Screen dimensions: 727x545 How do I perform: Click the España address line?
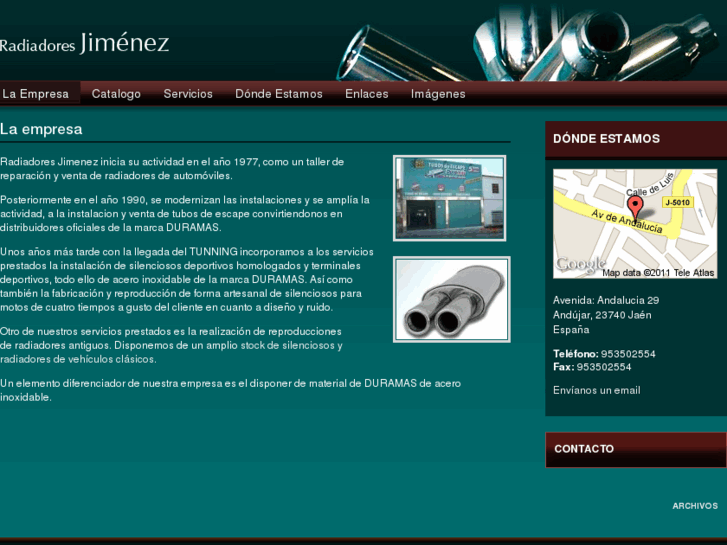coord(571,330)
